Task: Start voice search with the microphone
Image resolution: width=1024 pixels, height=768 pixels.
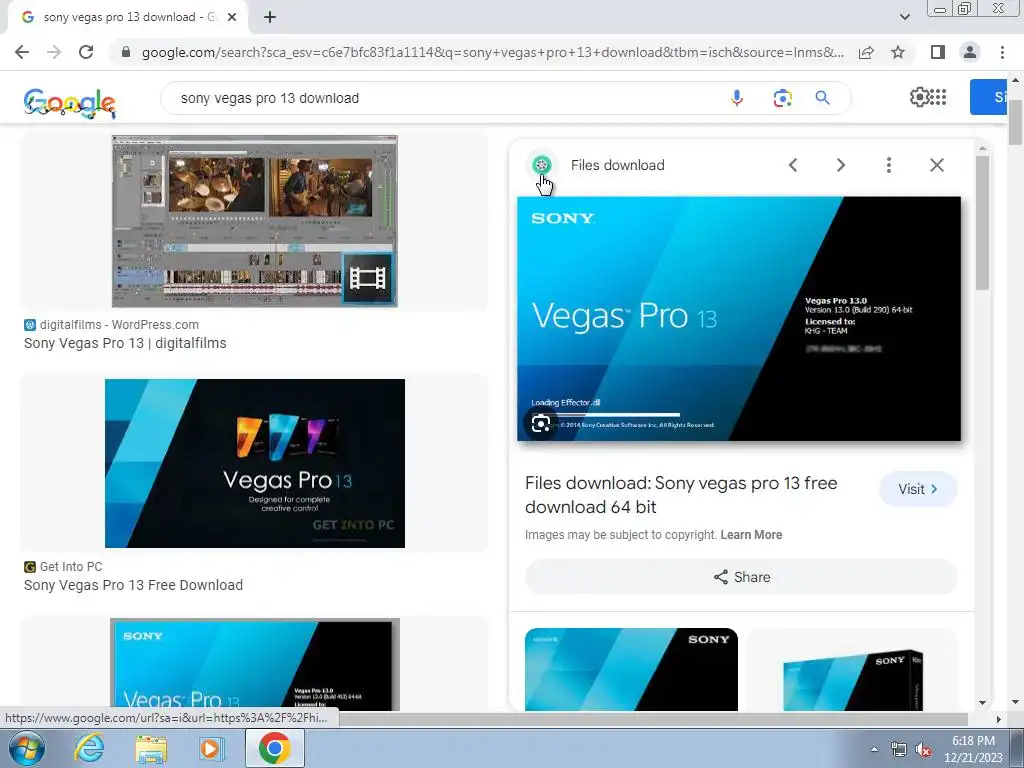Action: tap(737, 98)
